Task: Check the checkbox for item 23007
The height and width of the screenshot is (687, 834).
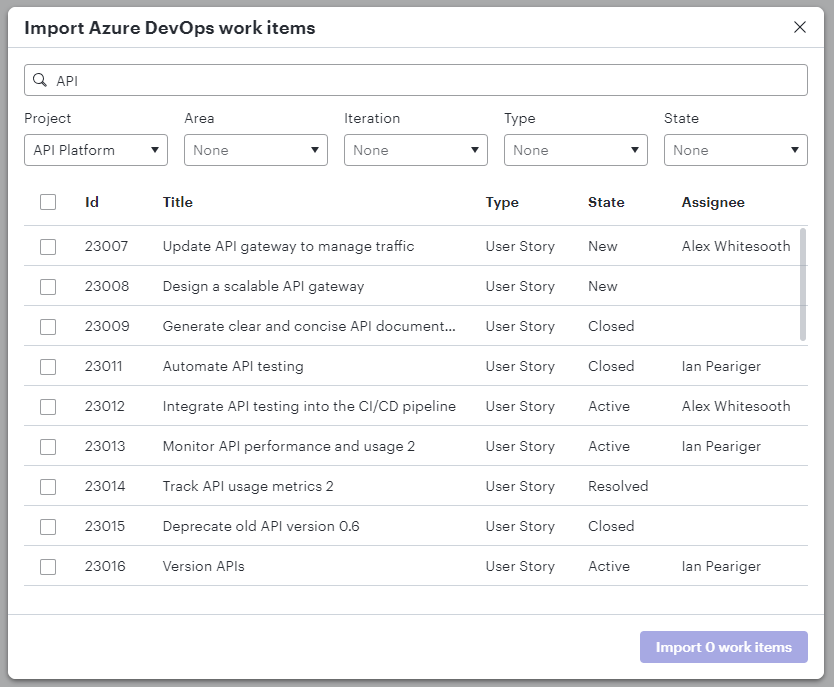Action: (x=48, y=246)
